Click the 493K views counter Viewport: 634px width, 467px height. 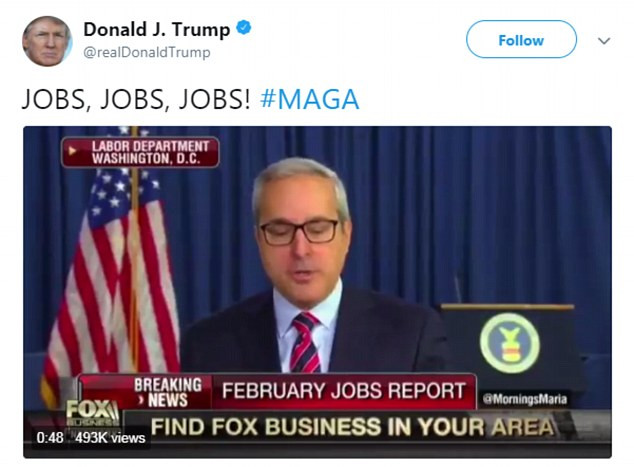coord(110,437)
